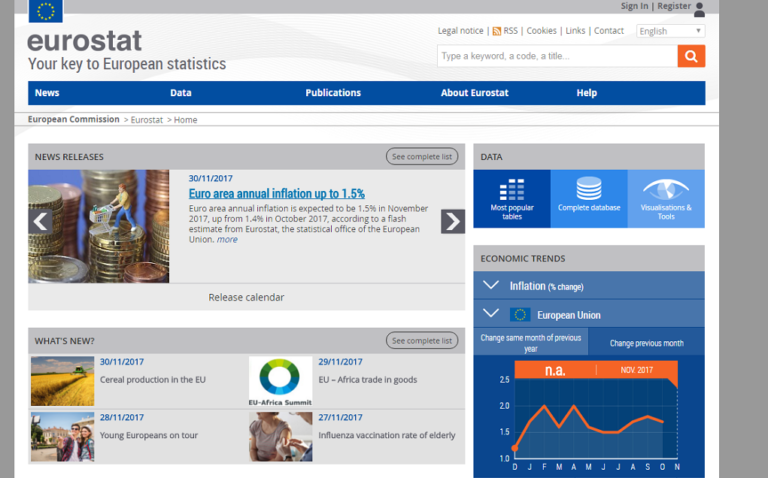The image size is (768, 478).
Task: Click the 27/11/2017 date in What's New
Action: (340, 417)
